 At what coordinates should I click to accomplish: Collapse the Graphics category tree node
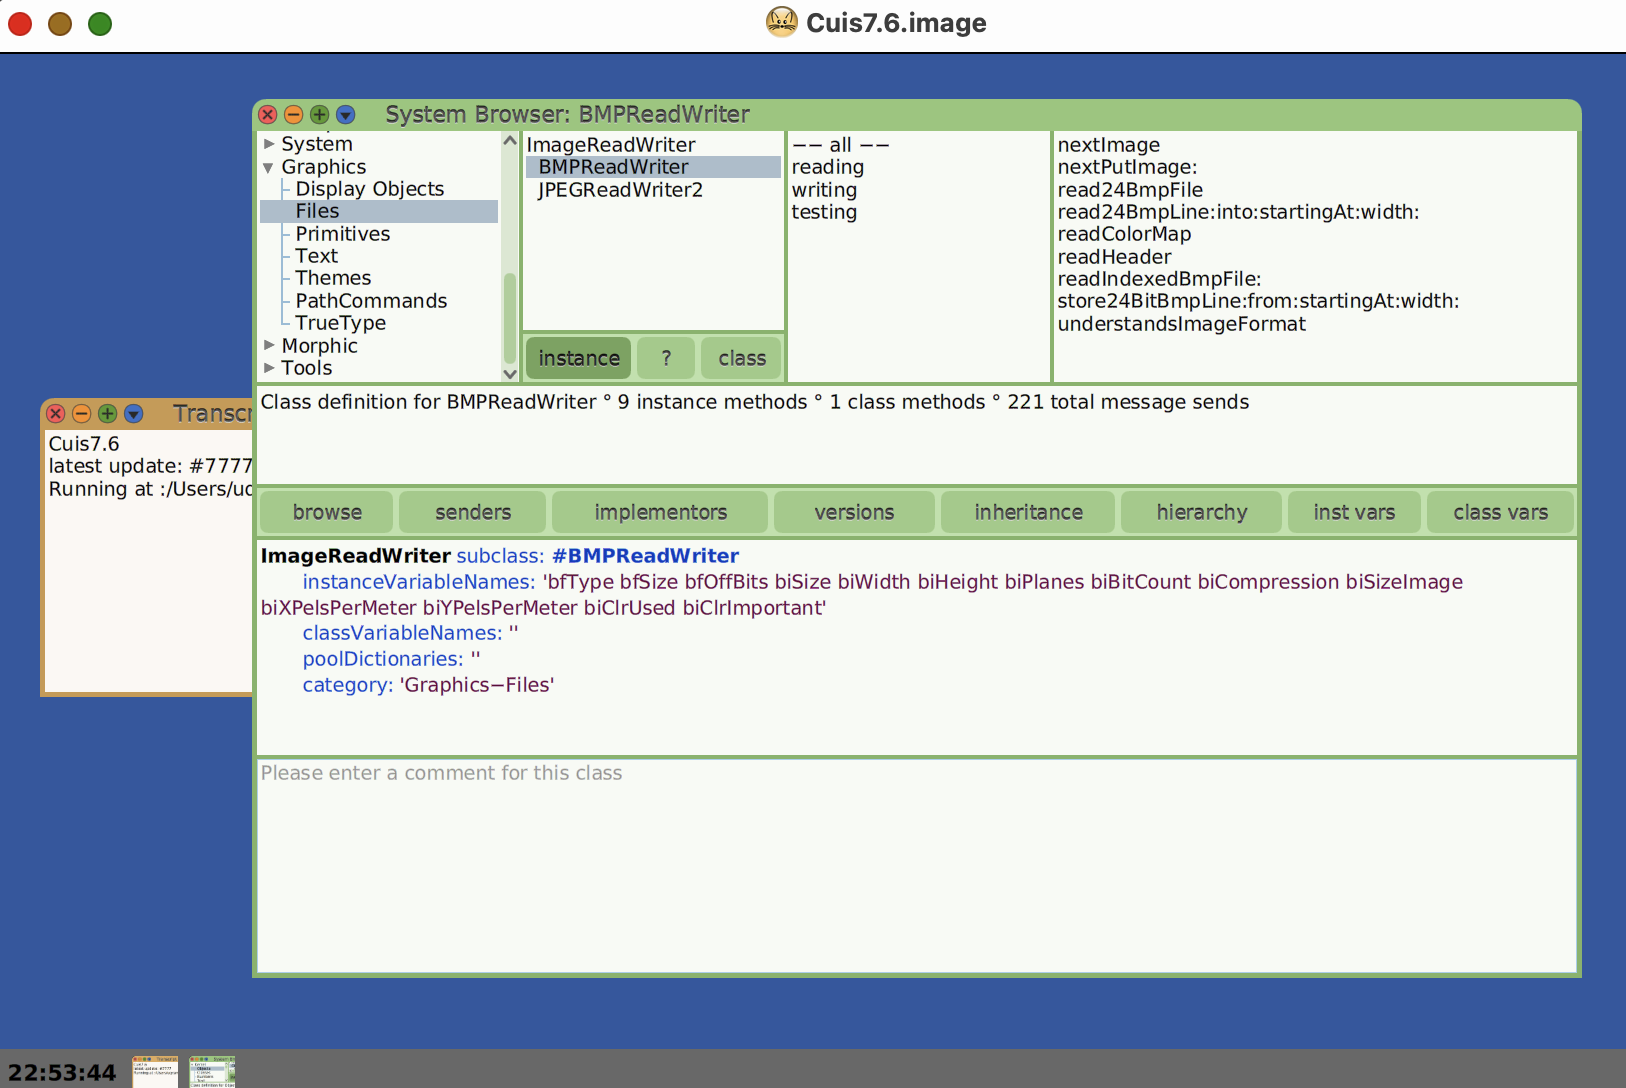tap(269, 167)
